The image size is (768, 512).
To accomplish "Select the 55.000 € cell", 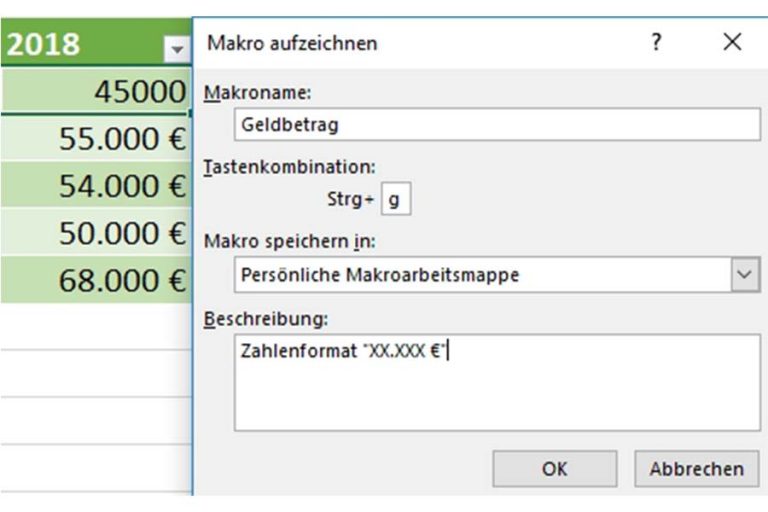I will [x=95, y=139].
